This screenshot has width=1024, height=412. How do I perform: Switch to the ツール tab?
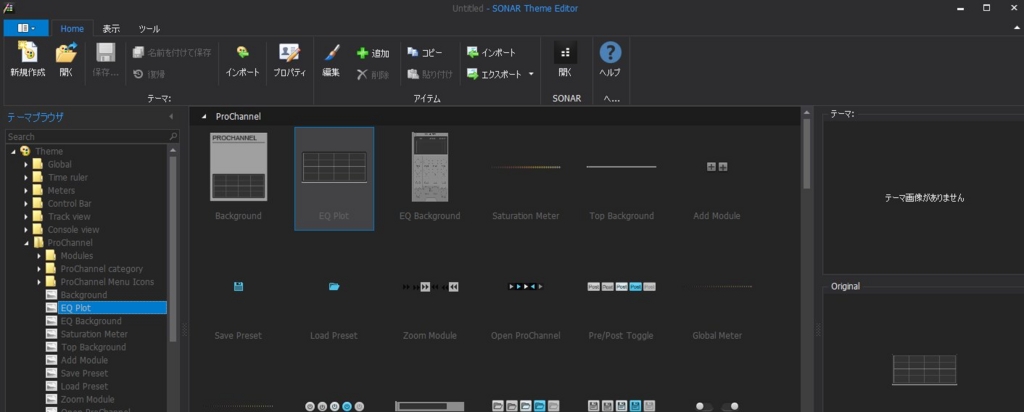point(148,29)
